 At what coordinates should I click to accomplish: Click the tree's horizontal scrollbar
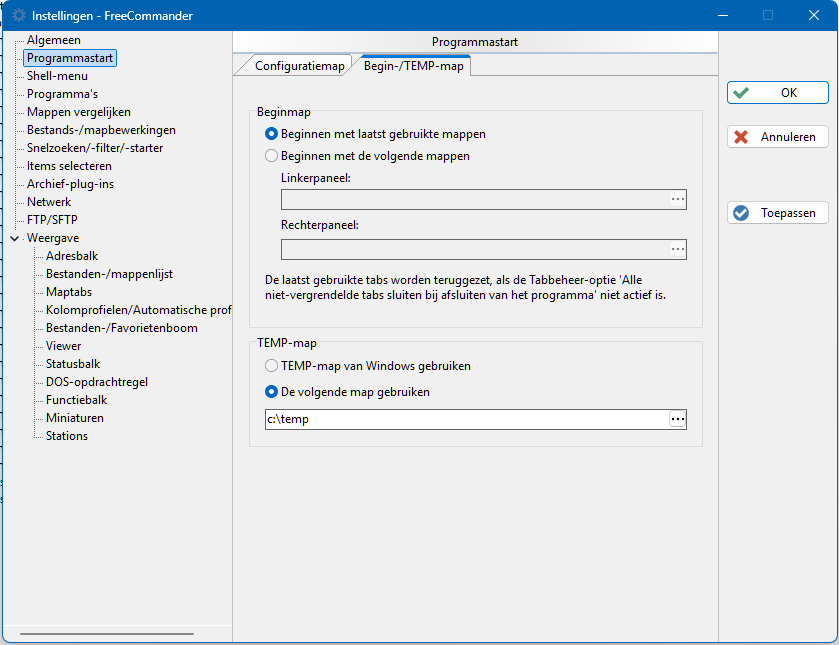(107, 634)
